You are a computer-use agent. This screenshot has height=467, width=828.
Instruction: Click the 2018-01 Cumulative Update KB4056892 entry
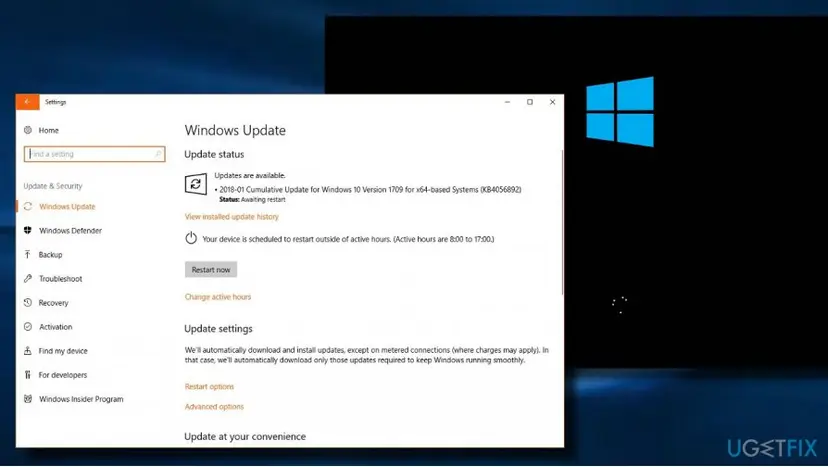(x=370, y=189)
